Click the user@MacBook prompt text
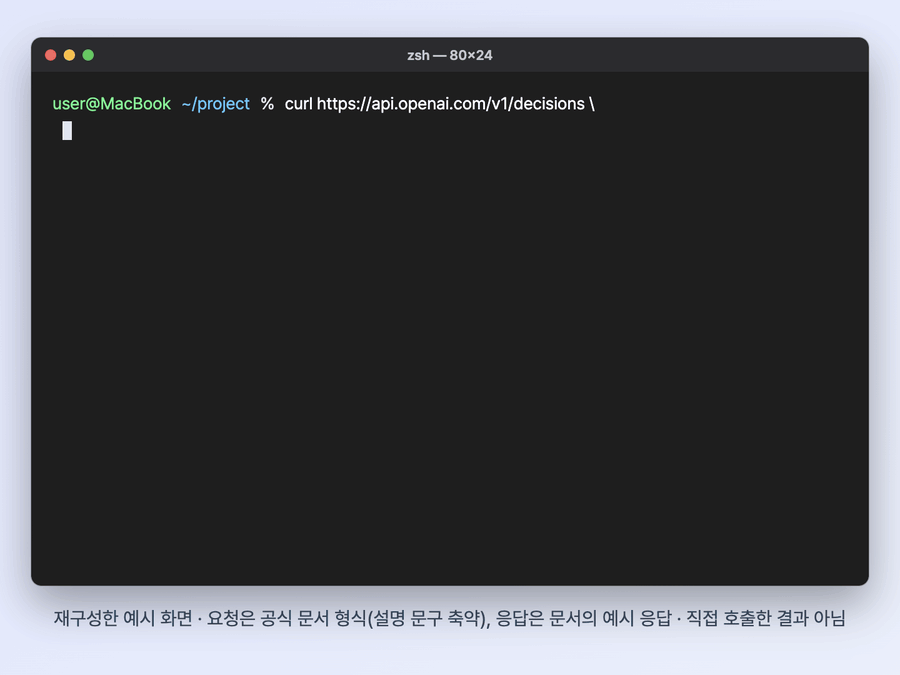This screenshot has height=675, width=900. tap(111, 104)
